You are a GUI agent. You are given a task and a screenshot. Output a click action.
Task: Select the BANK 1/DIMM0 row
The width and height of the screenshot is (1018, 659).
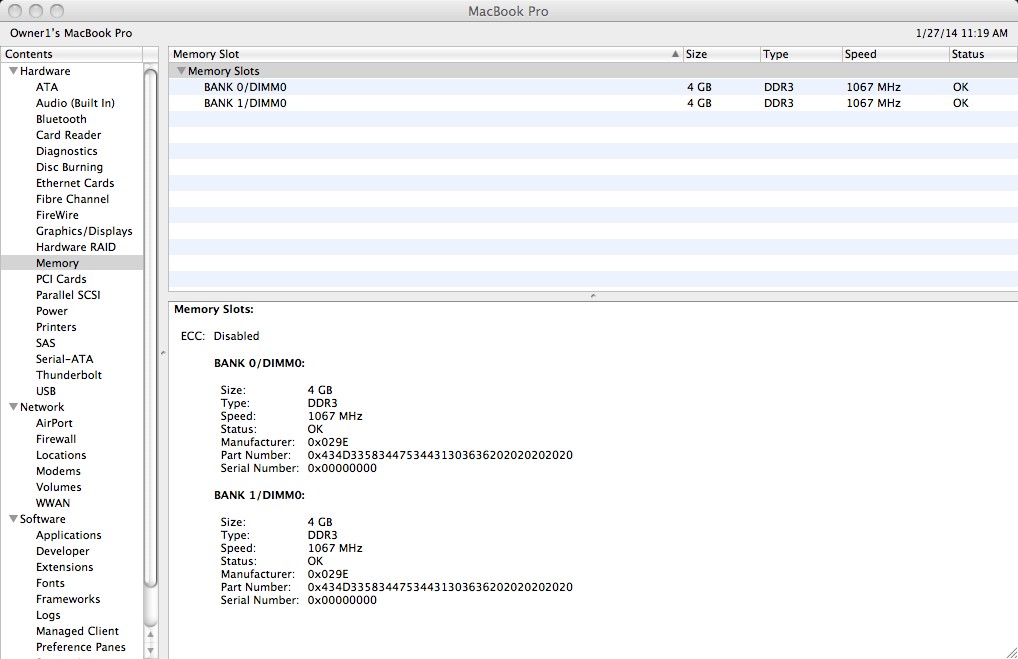tap(593, 103)
